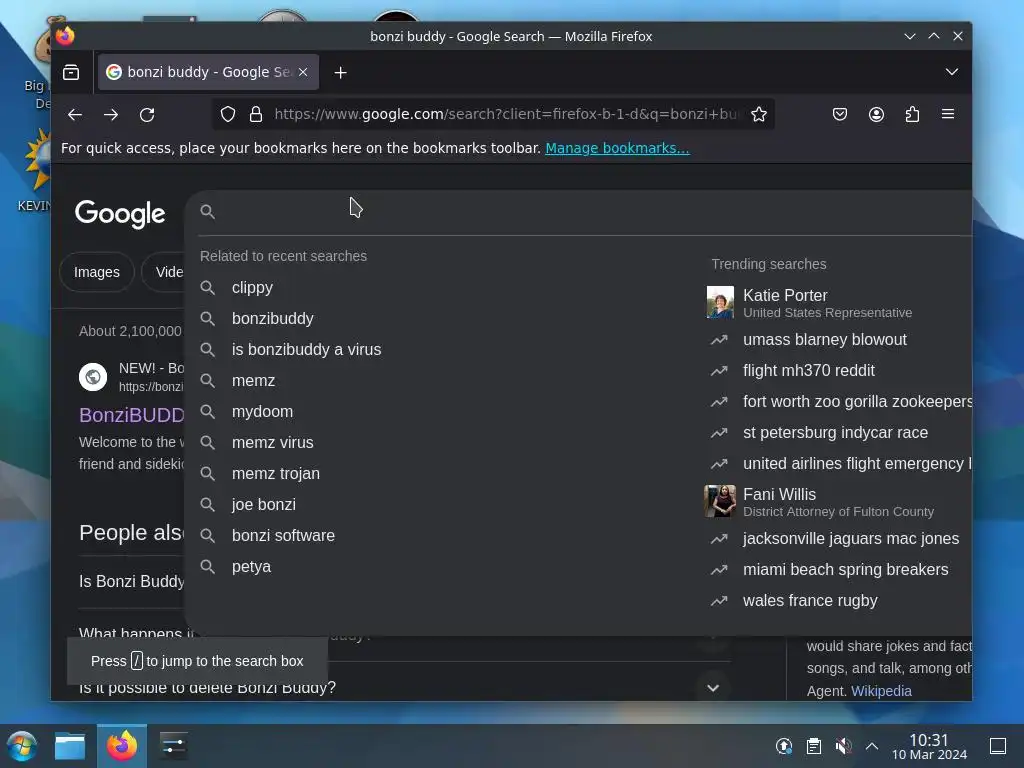Open the updates tray icon

(784, 746)
